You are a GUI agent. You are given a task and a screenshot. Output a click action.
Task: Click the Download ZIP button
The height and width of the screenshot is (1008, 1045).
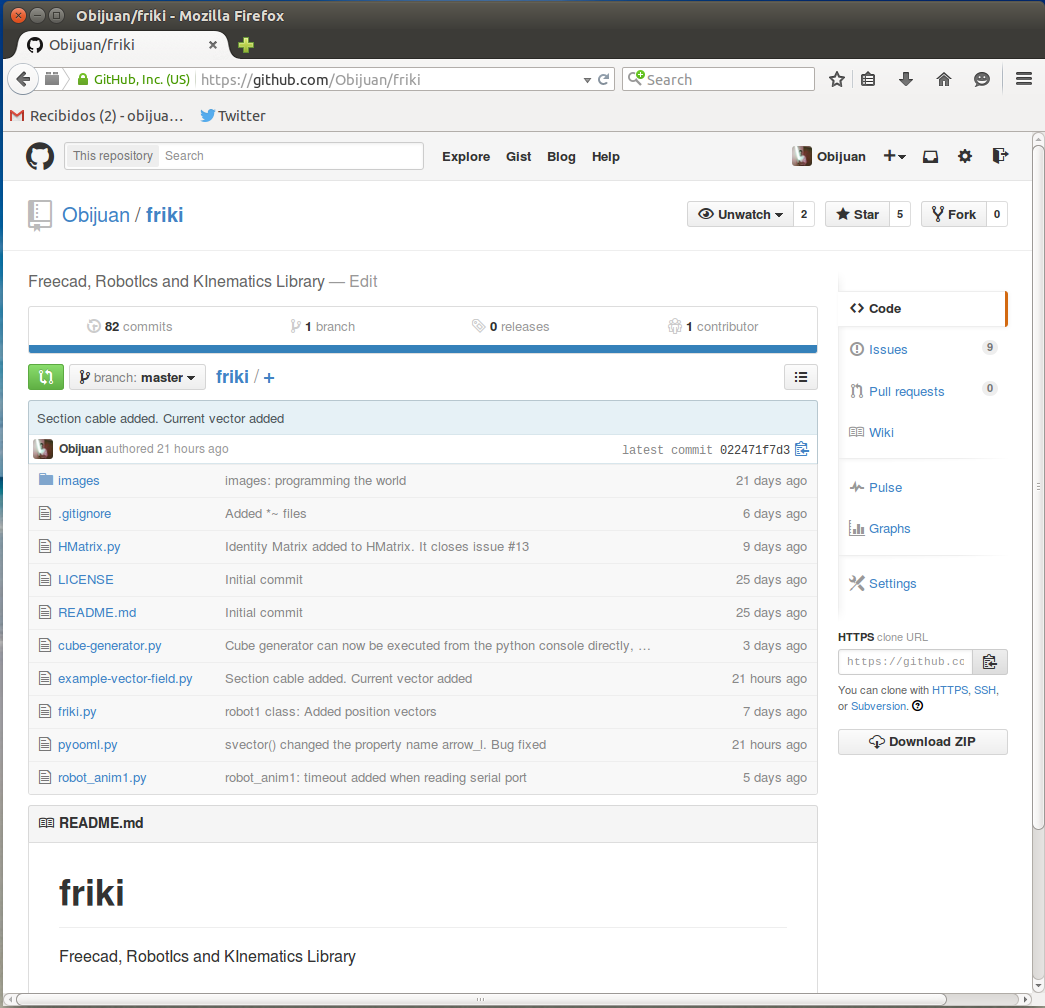(x=922, y=741)
